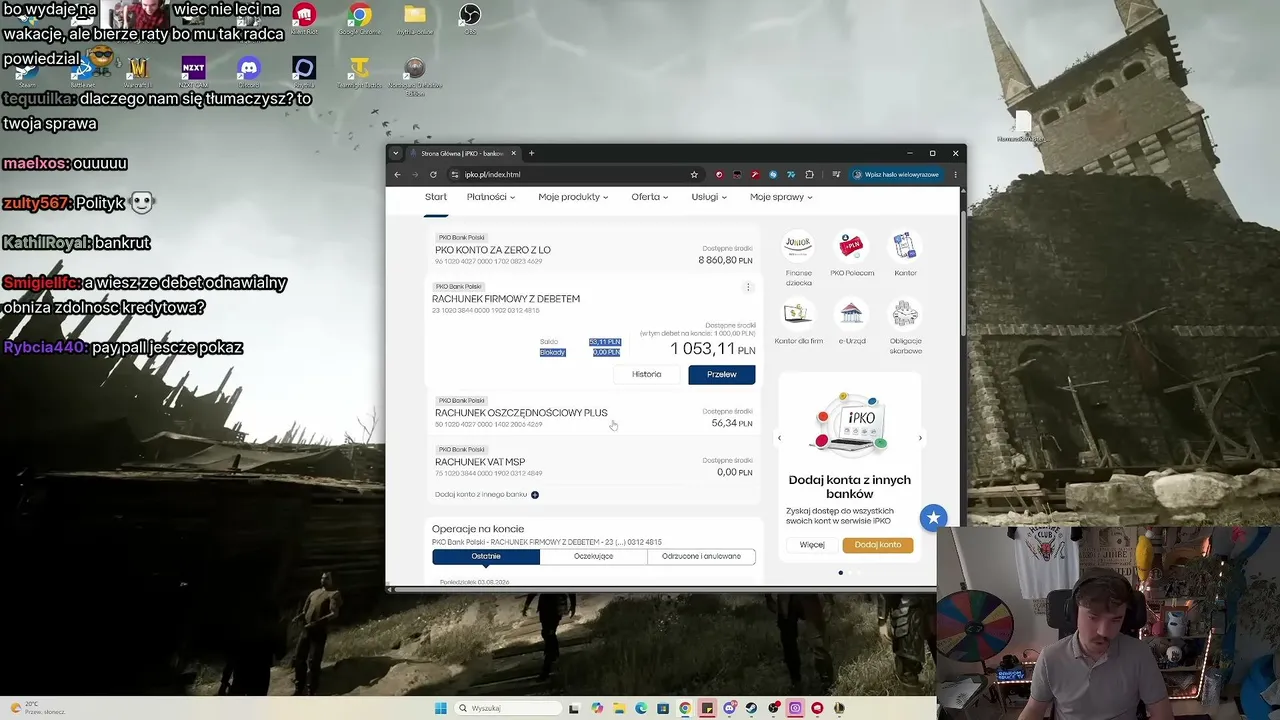Select the Strona Główna iPKO browser tab

click(463, 153)
